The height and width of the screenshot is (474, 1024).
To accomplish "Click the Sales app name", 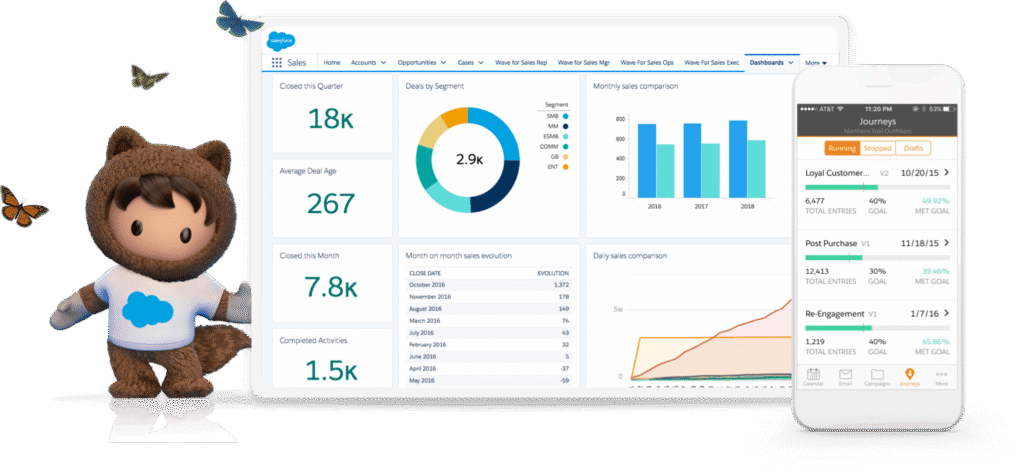I will coord(296,63).
